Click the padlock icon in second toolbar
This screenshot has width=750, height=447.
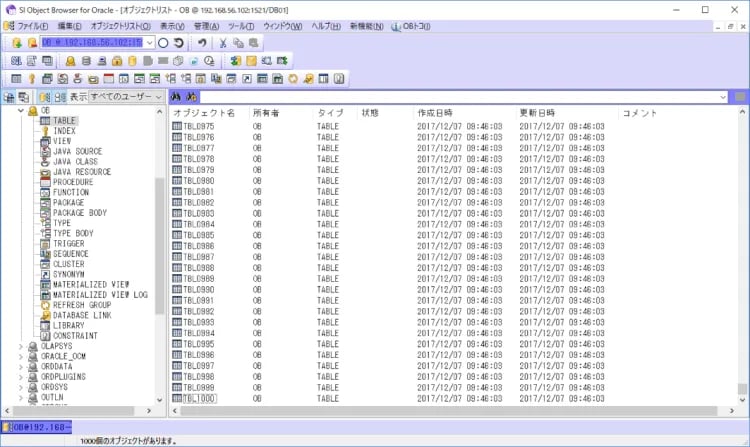pos(117,61)
